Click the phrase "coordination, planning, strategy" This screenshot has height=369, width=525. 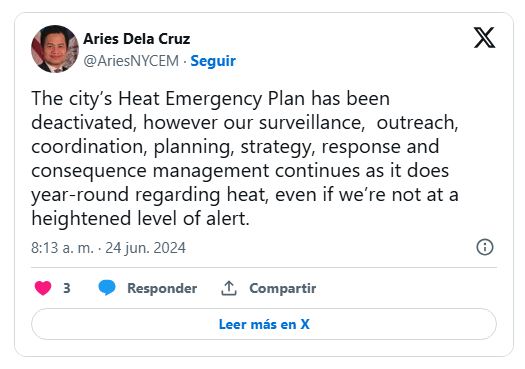173,147
